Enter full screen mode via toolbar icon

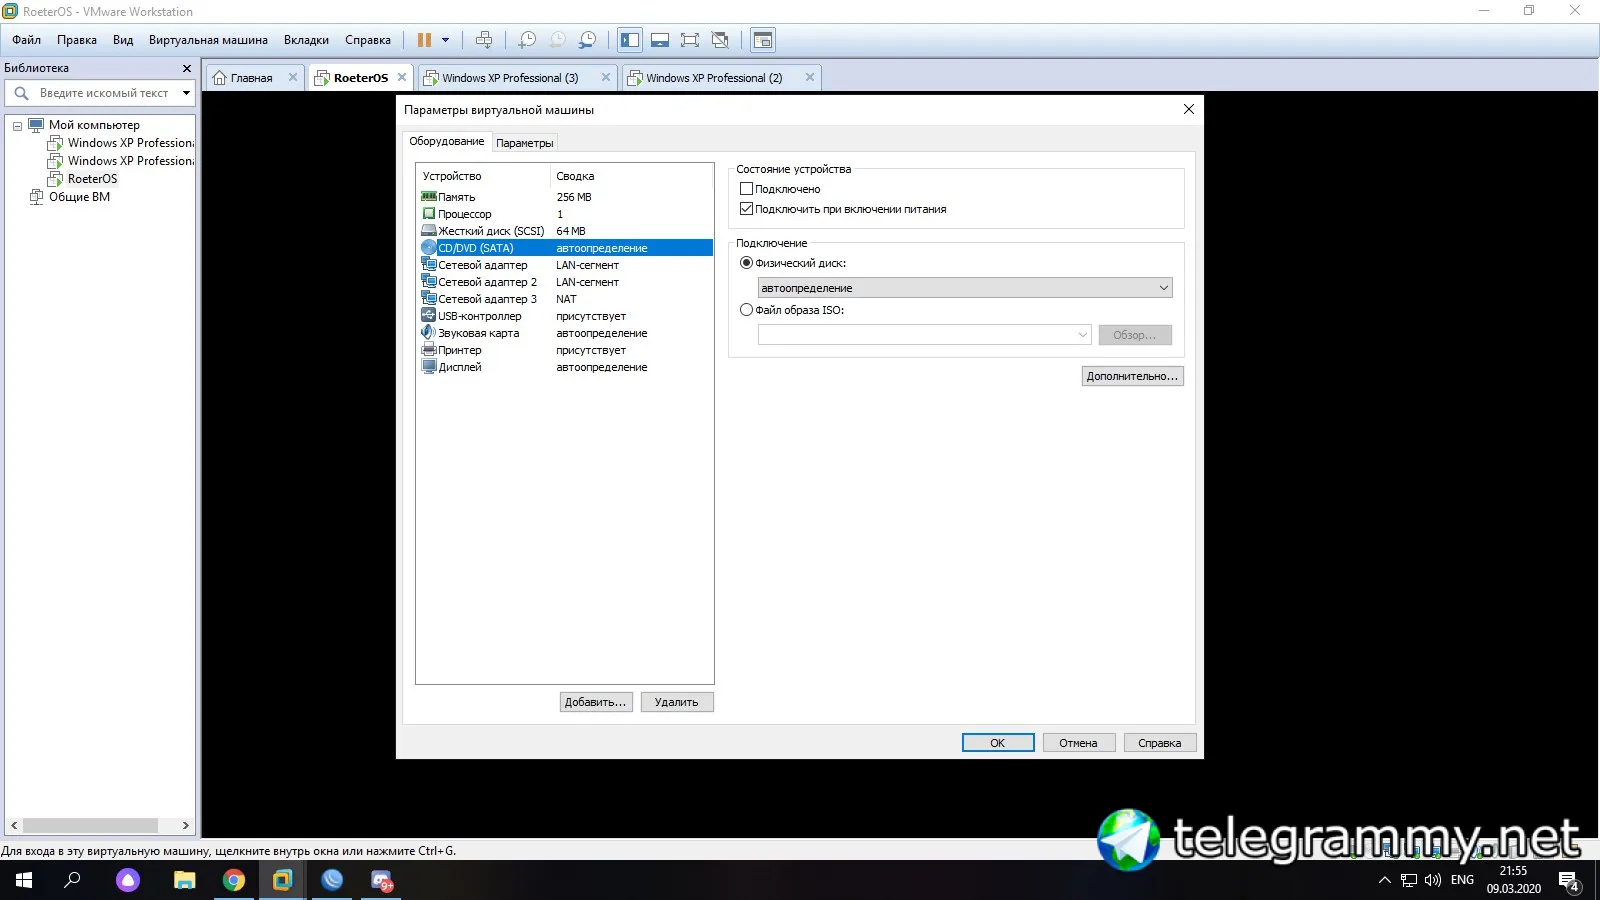690,40
